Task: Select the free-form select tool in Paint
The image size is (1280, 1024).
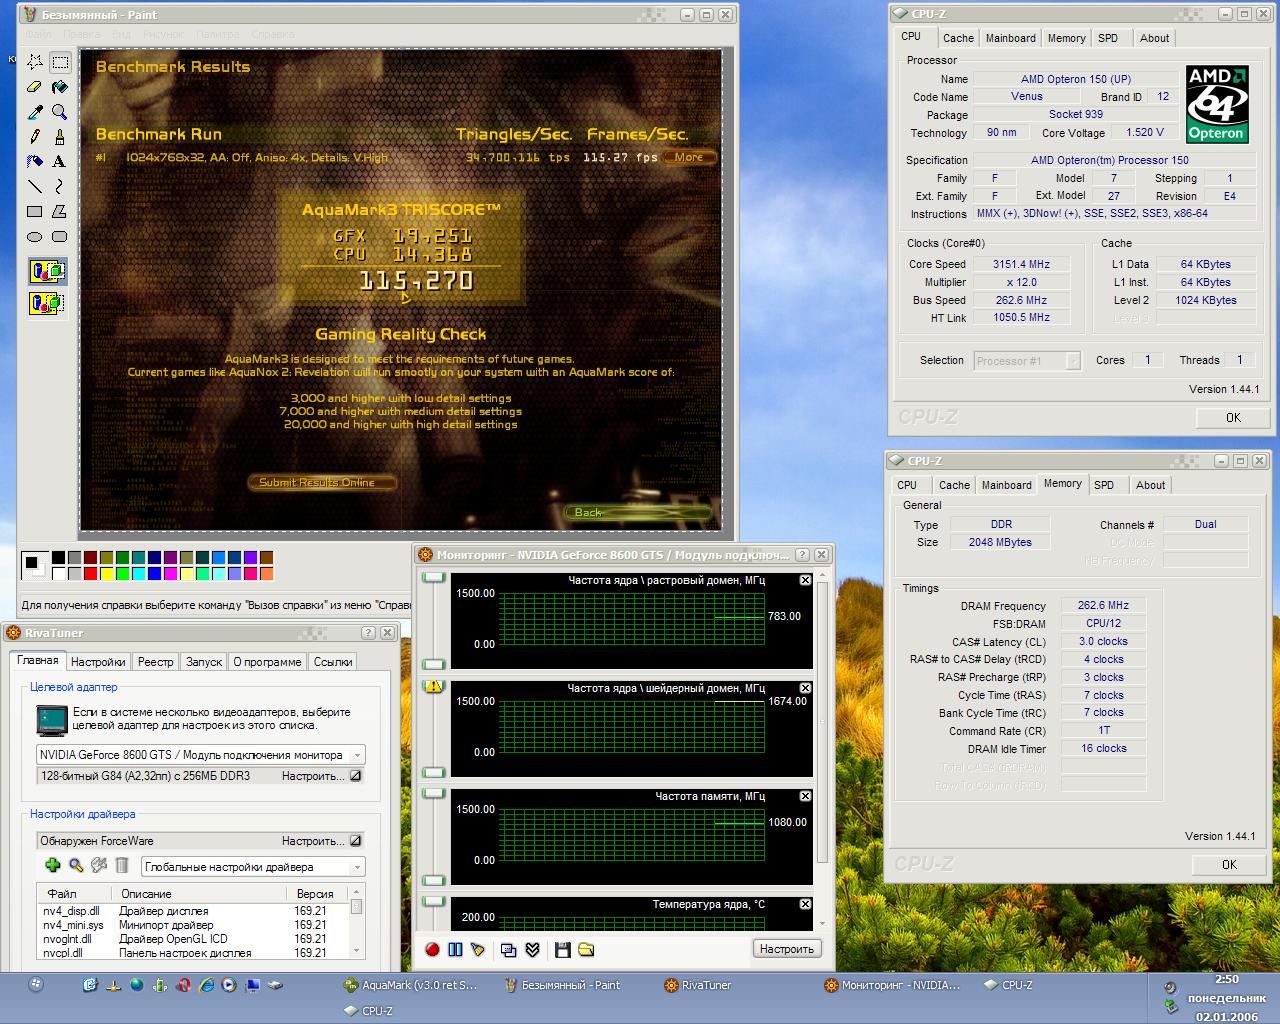Action: (x=35, y=62)
